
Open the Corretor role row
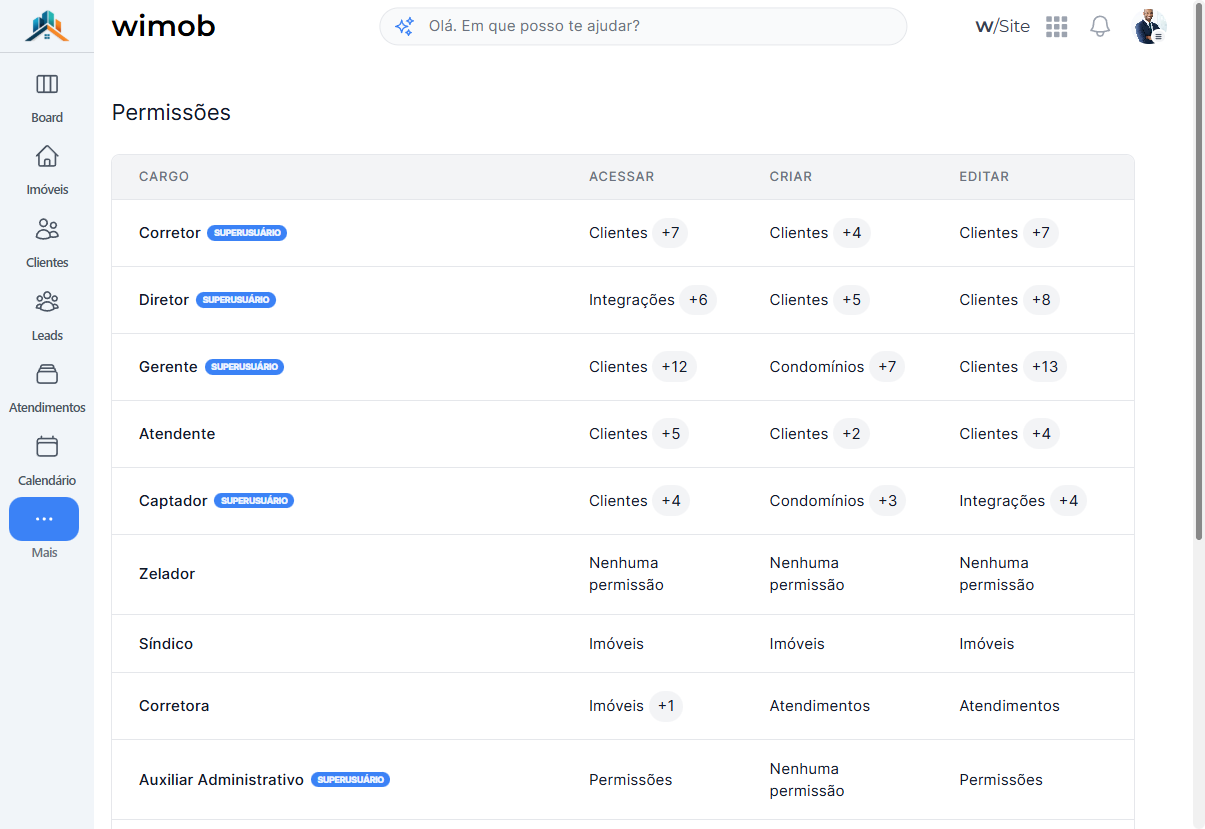click(x=623, y=233)
